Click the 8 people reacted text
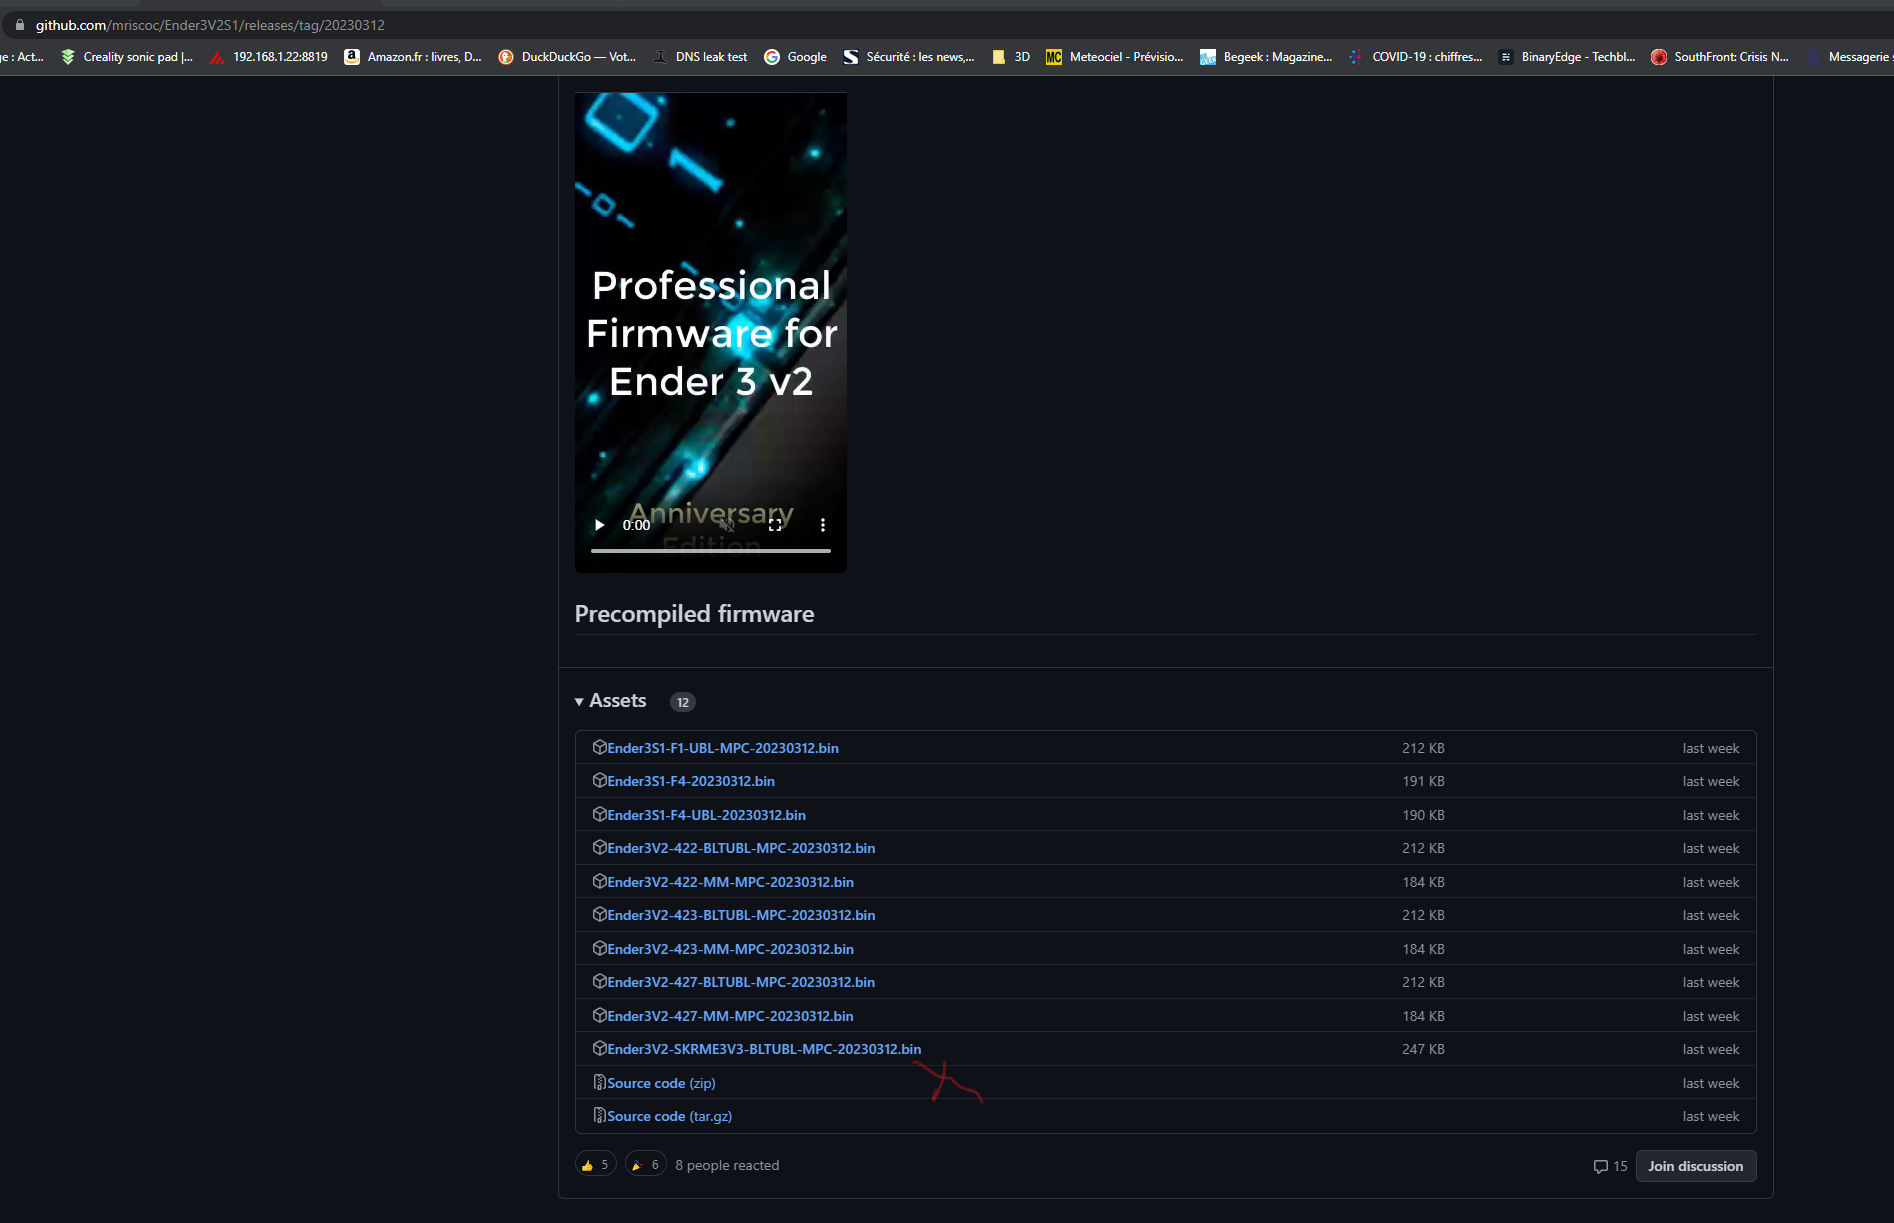The height and width of the screenshot is (1223, 1894). 727,1165
